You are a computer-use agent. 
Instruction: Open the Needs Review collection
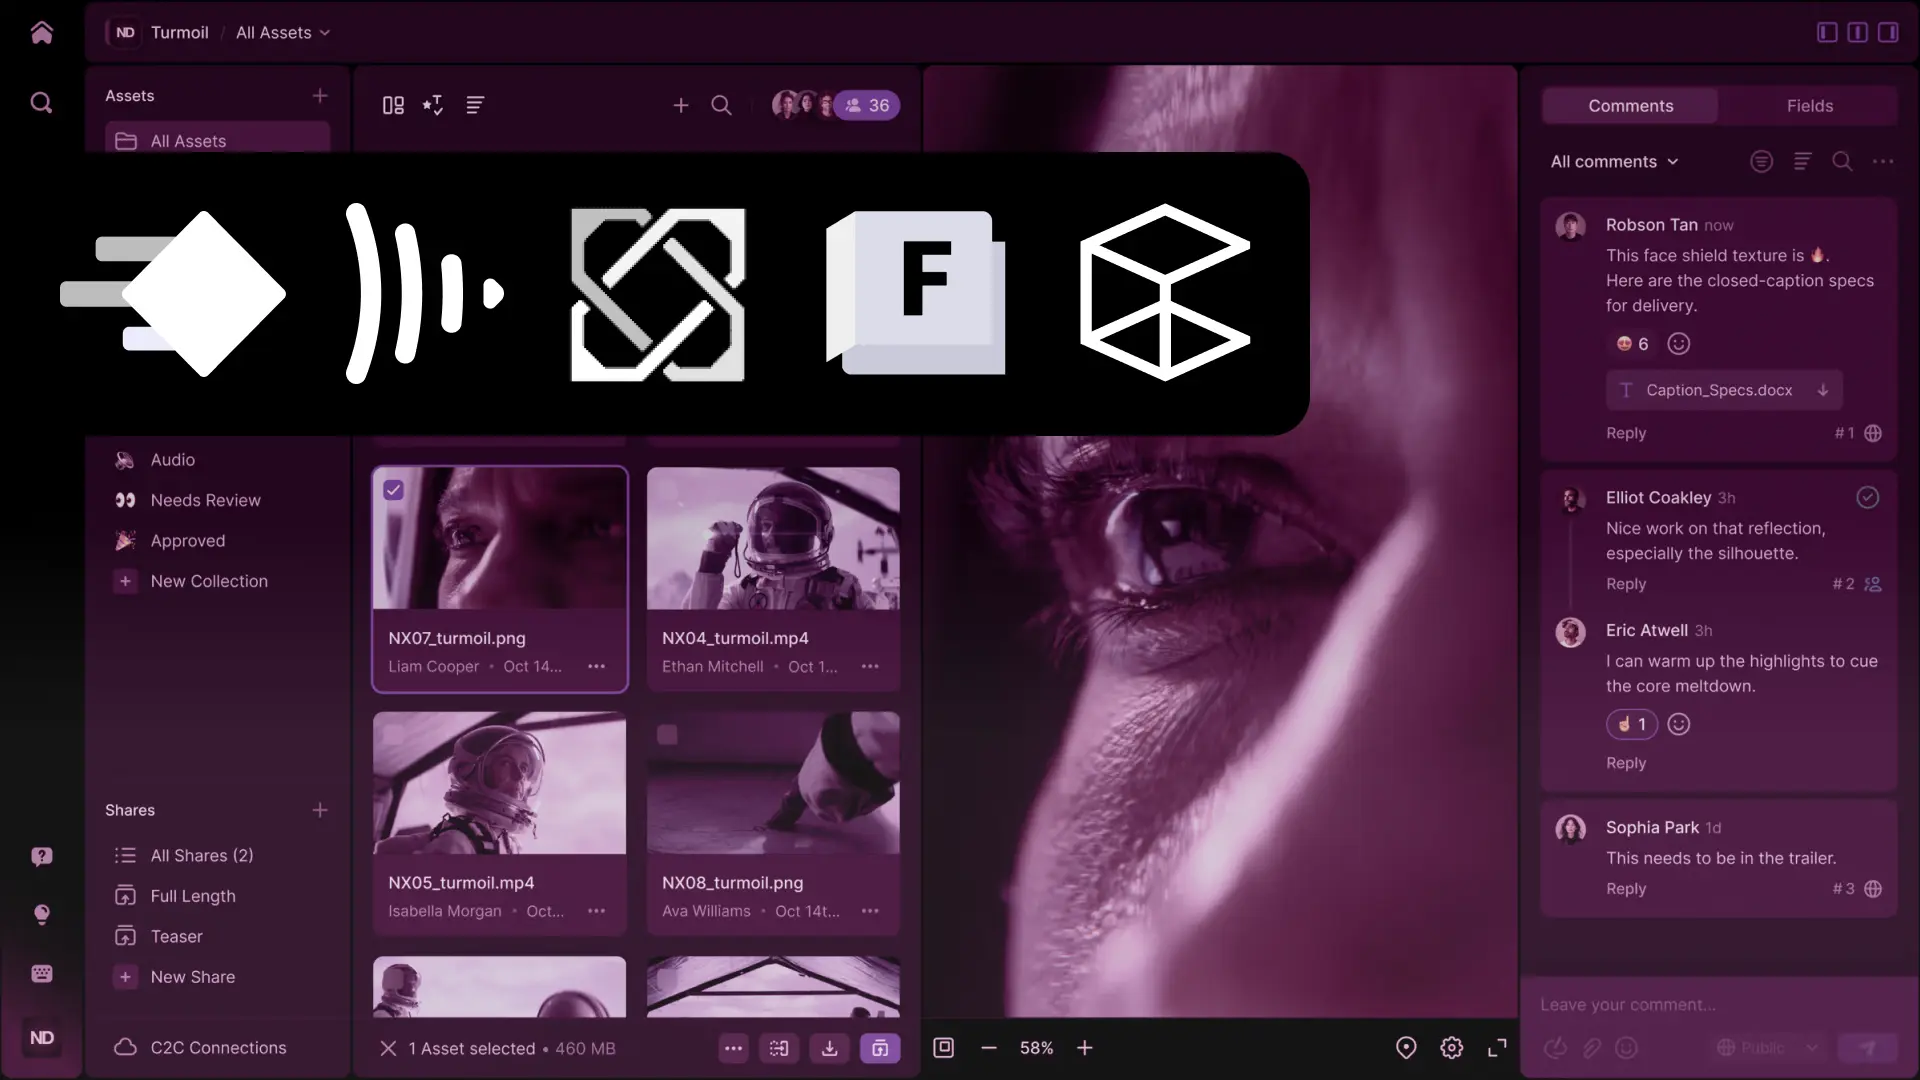coord(205,500)
